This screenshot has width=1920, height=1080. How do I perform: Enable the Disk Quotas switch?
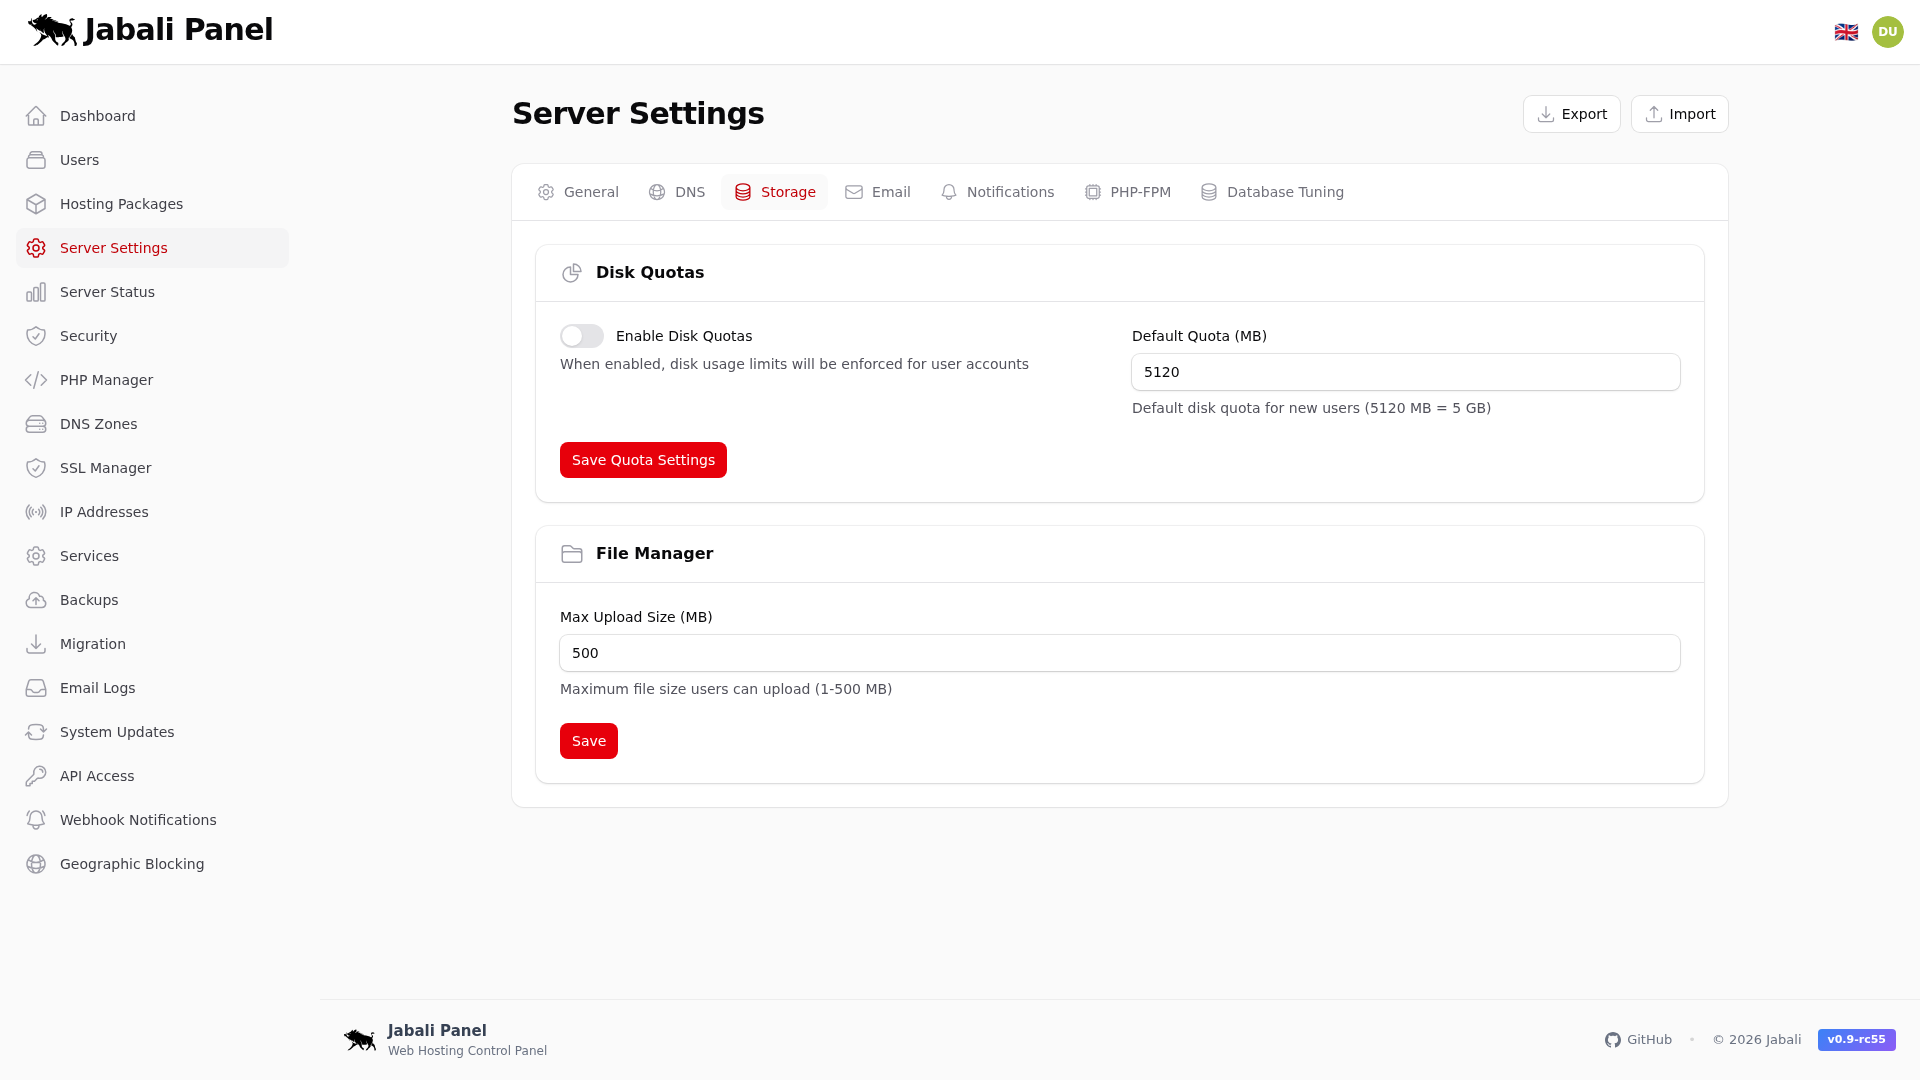[581, 336]
